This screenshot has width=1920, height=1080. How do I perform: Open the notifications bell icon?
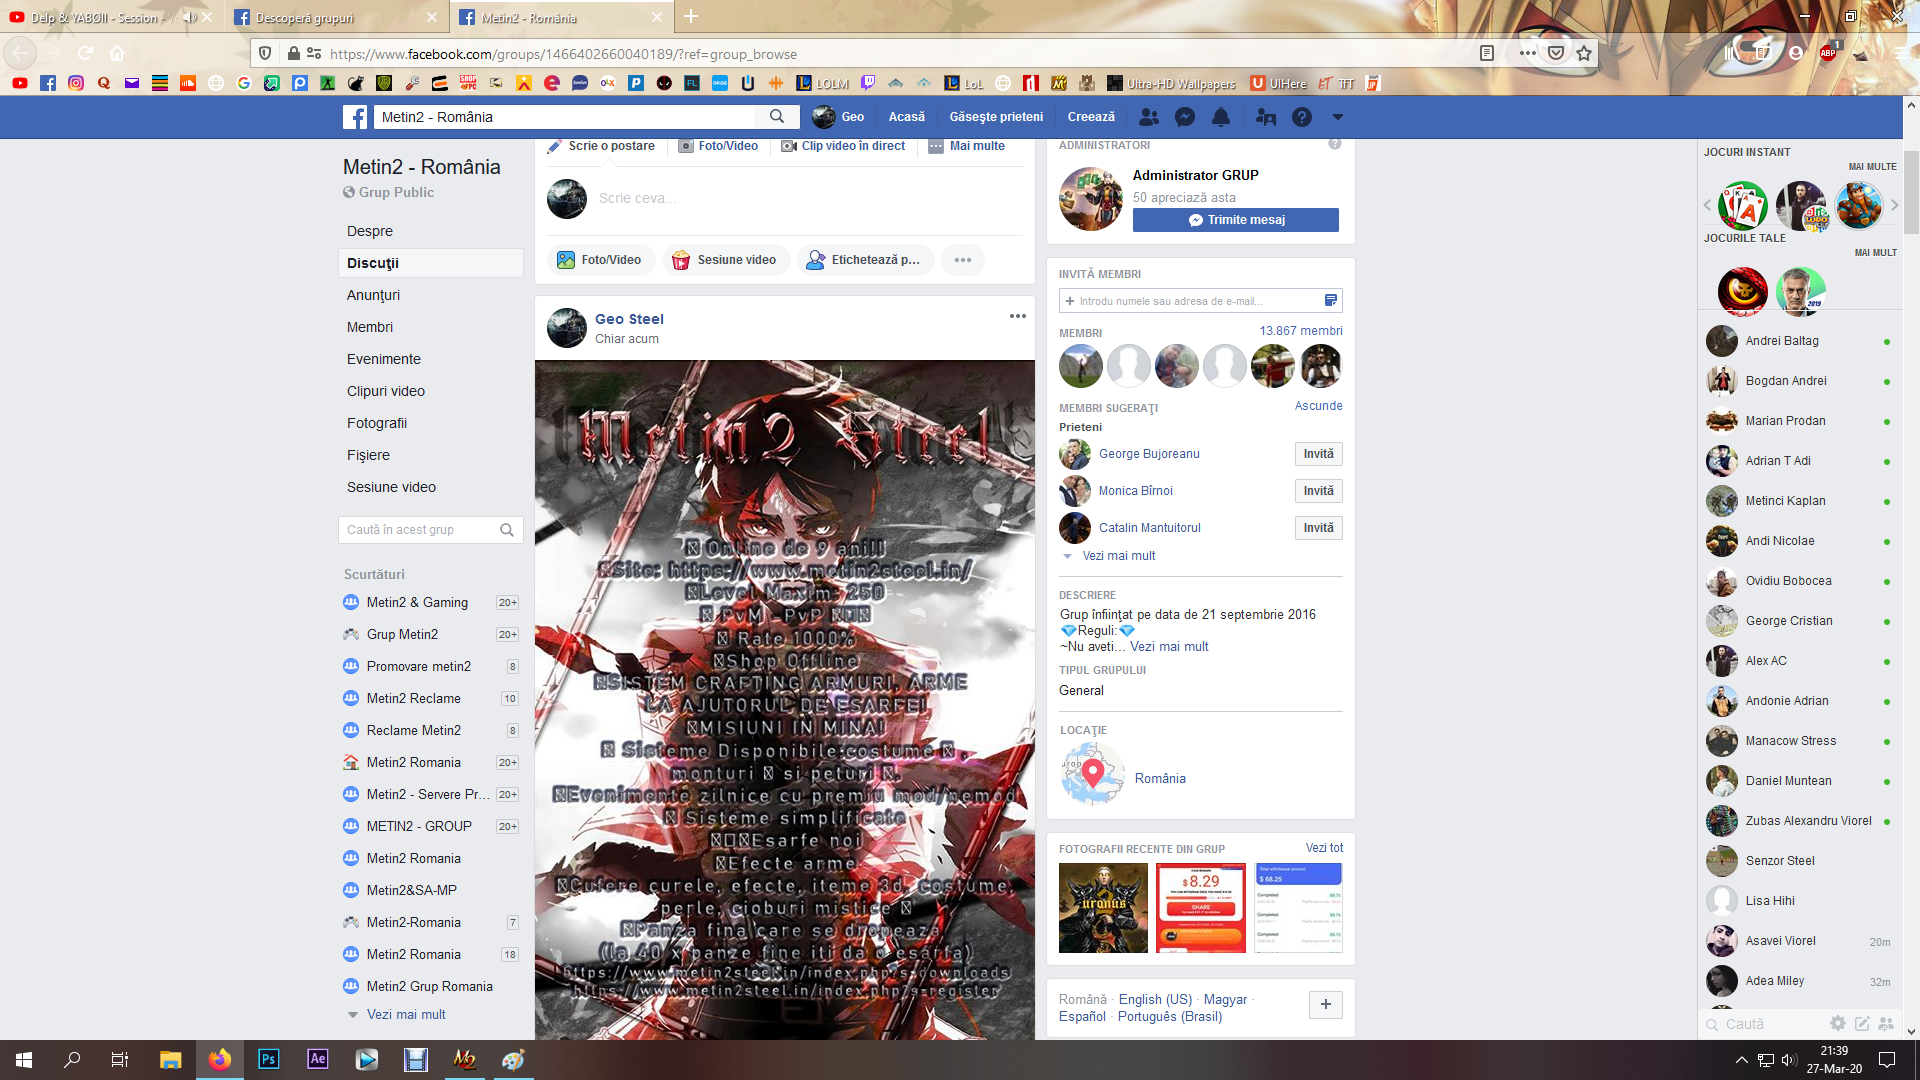coord(1221,117)
